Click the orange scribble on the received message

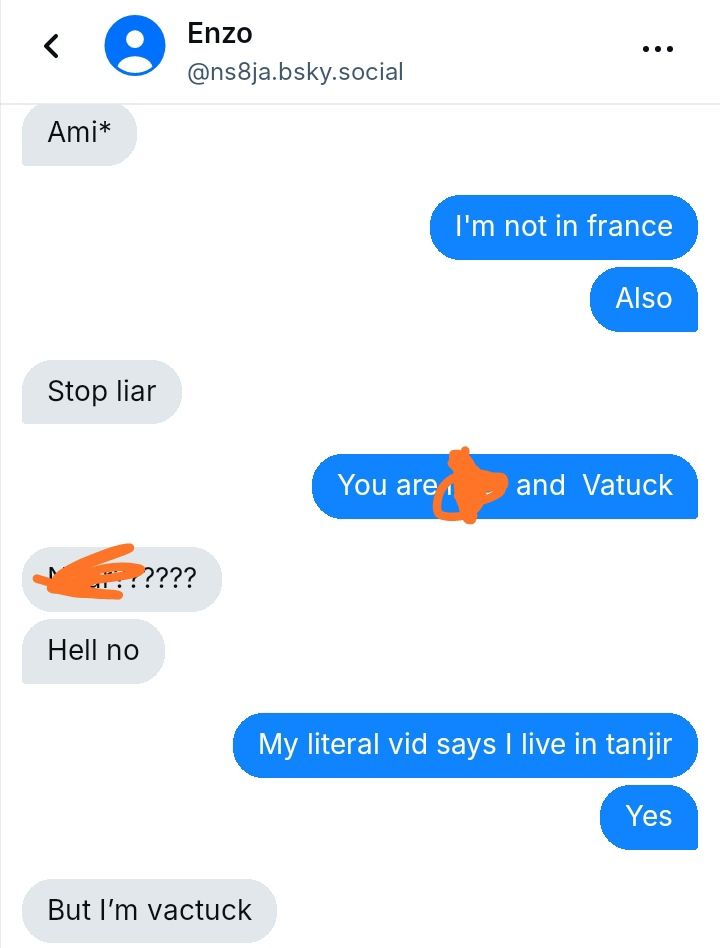[88, 571]
